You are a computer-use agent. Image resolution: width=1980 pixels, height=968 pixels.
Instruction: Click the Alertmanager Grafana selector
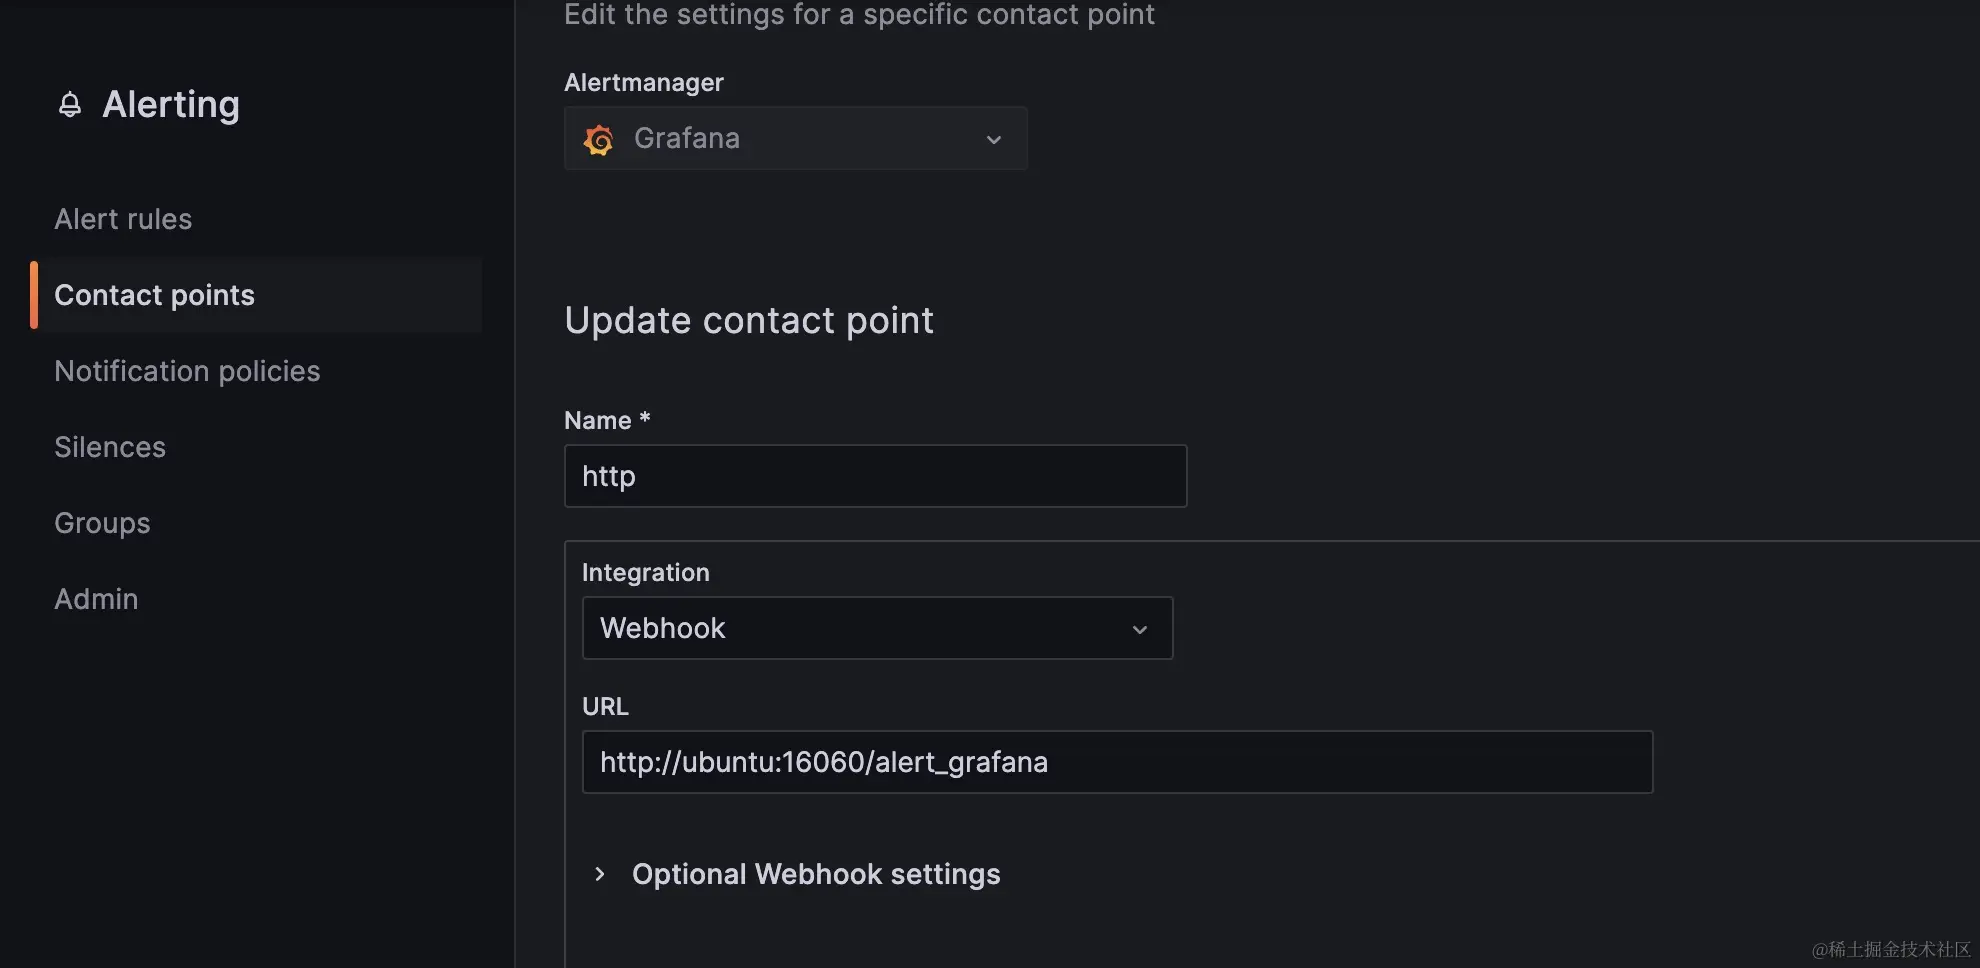tap(794, 139)
